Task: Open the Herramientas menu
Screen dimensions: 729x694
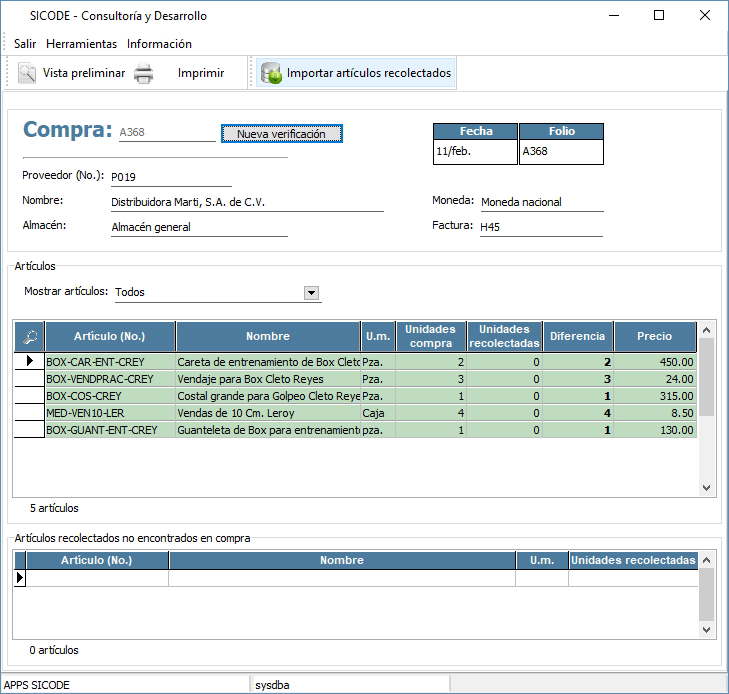Action: (81, 44)
